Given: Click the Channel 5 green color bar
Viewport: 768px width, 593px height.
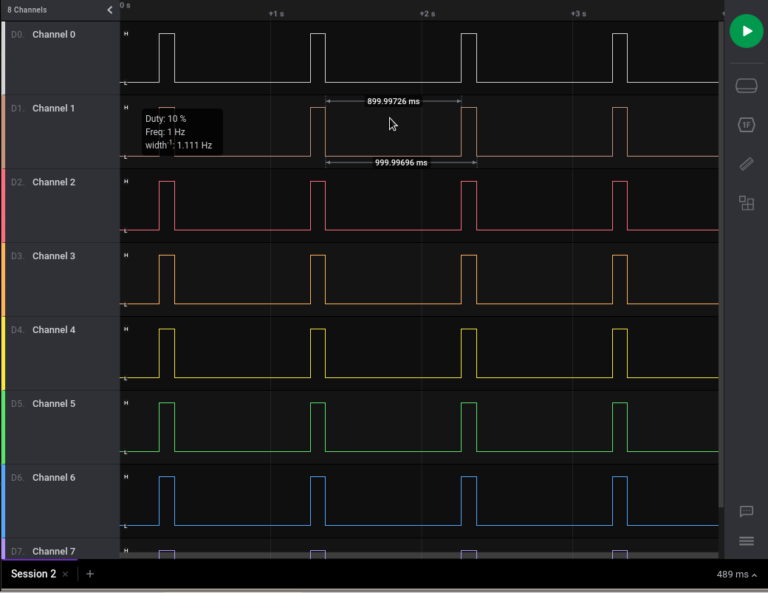Looking at the screenshot, I should tap(3, 427).
